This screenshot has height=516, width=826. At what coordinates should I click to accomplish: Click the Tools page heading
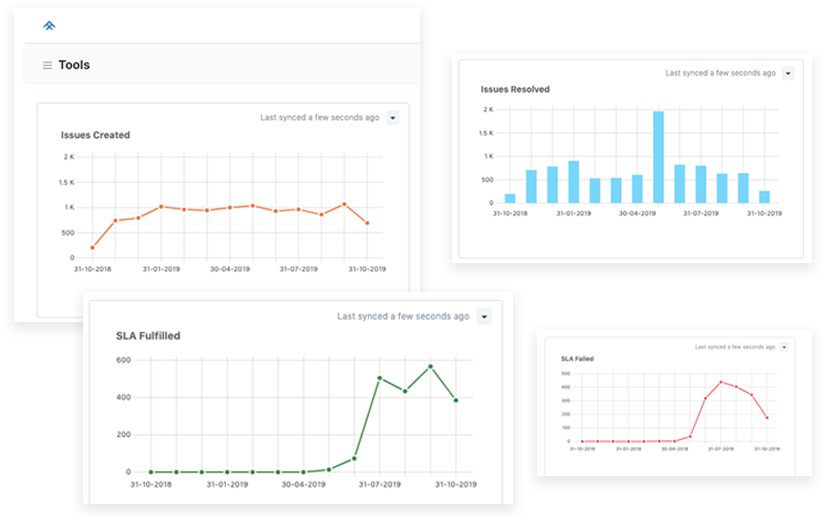coord(74,65)
